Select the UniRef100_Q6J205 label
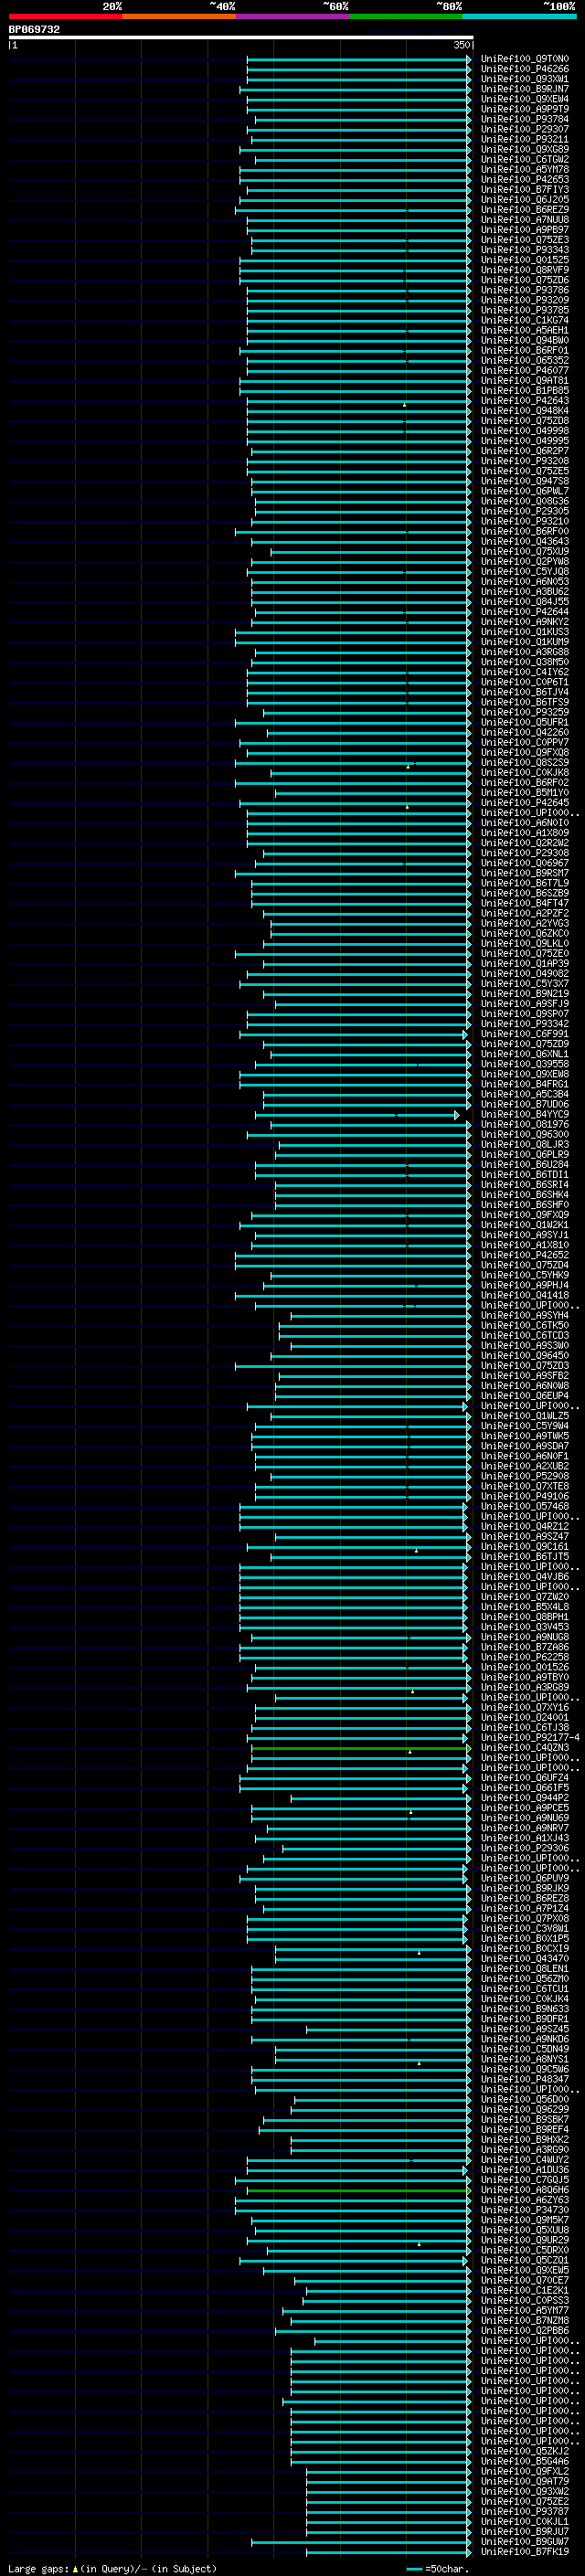This screenshot has height=2576, width=585. tap(524, 199)
